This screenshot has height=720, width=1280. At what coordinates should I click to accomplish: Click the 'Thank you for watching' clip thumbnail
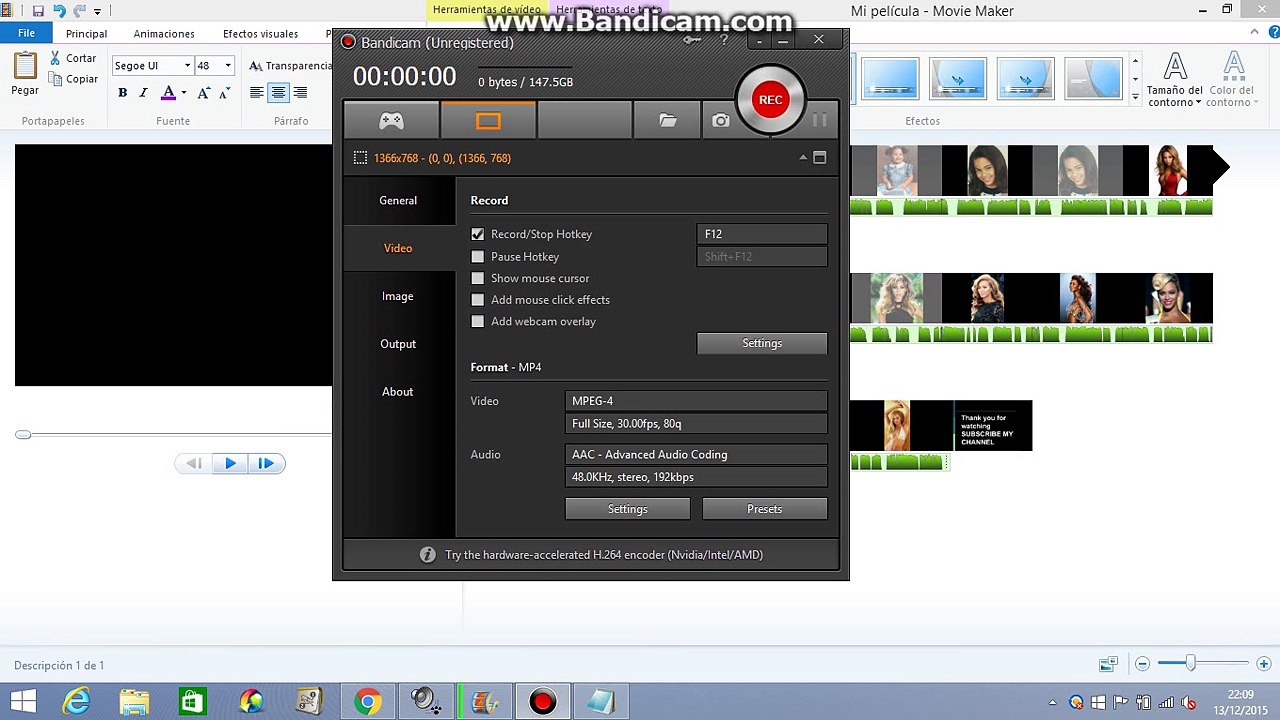coord(992,426)
